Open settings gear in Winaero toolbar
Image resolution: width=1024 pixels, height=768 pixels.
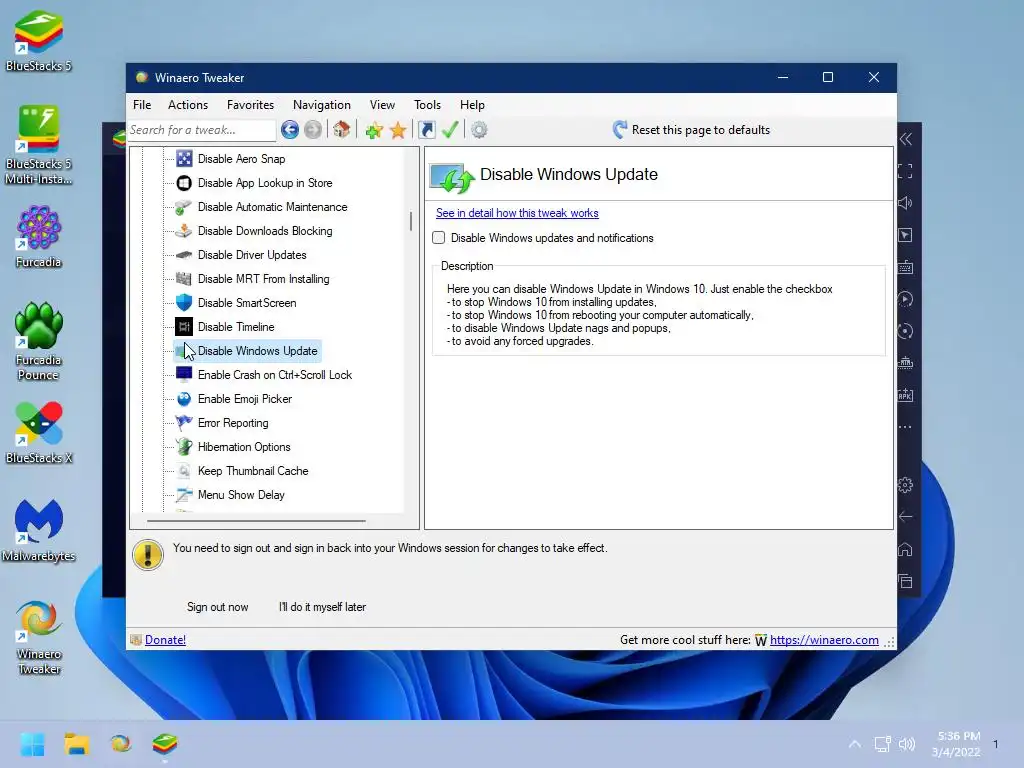point(479,130)
